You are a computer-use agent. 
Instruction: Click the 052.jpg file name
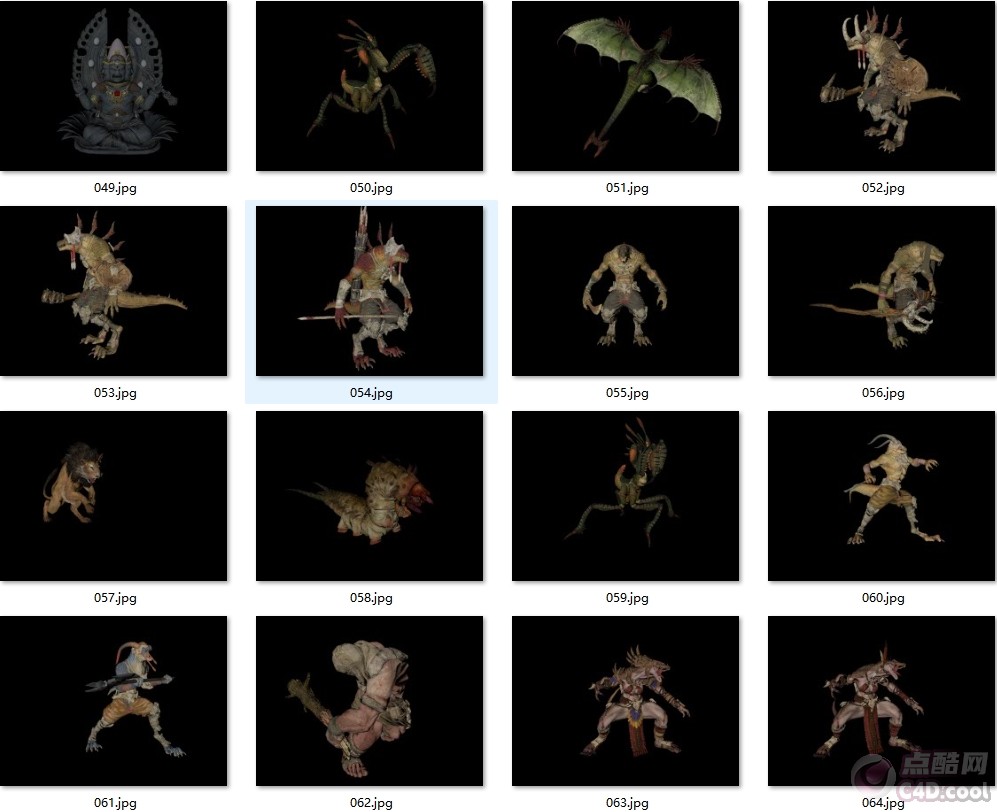[883, 188]
